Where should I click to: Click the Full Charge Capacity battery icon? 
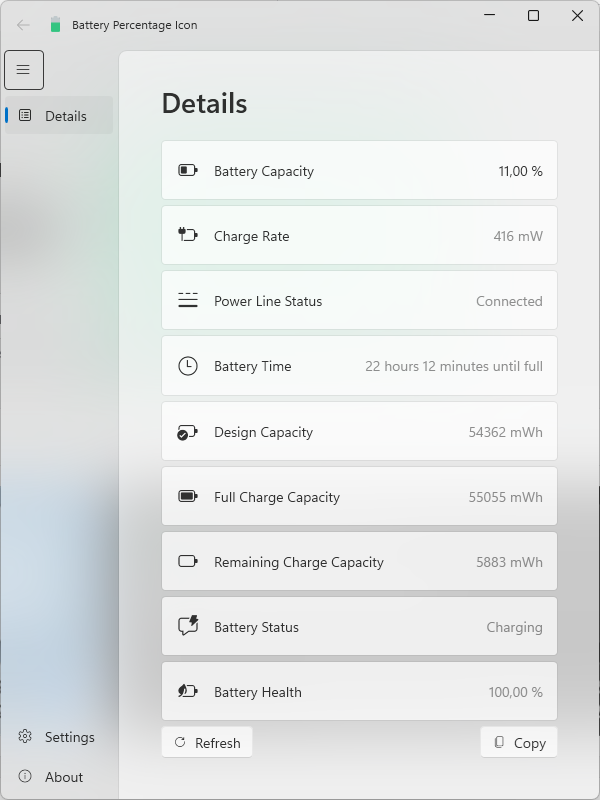click(188, 496)
